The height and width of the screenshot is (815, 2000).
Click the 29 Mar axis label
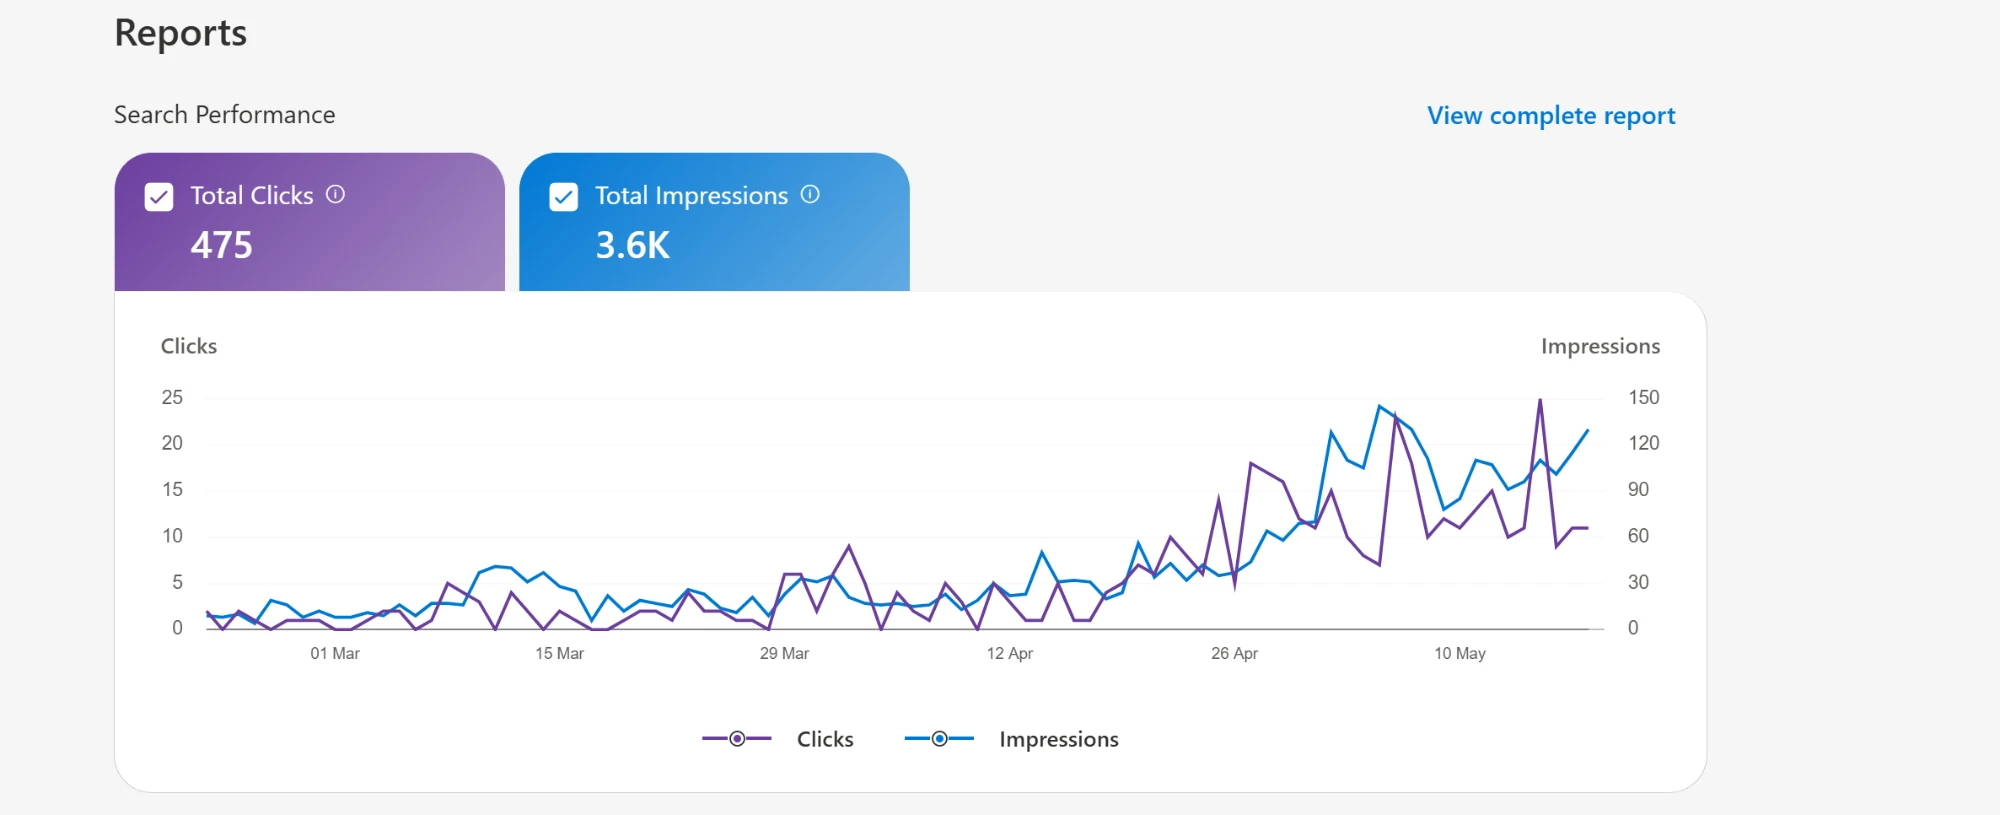(784, 653)
